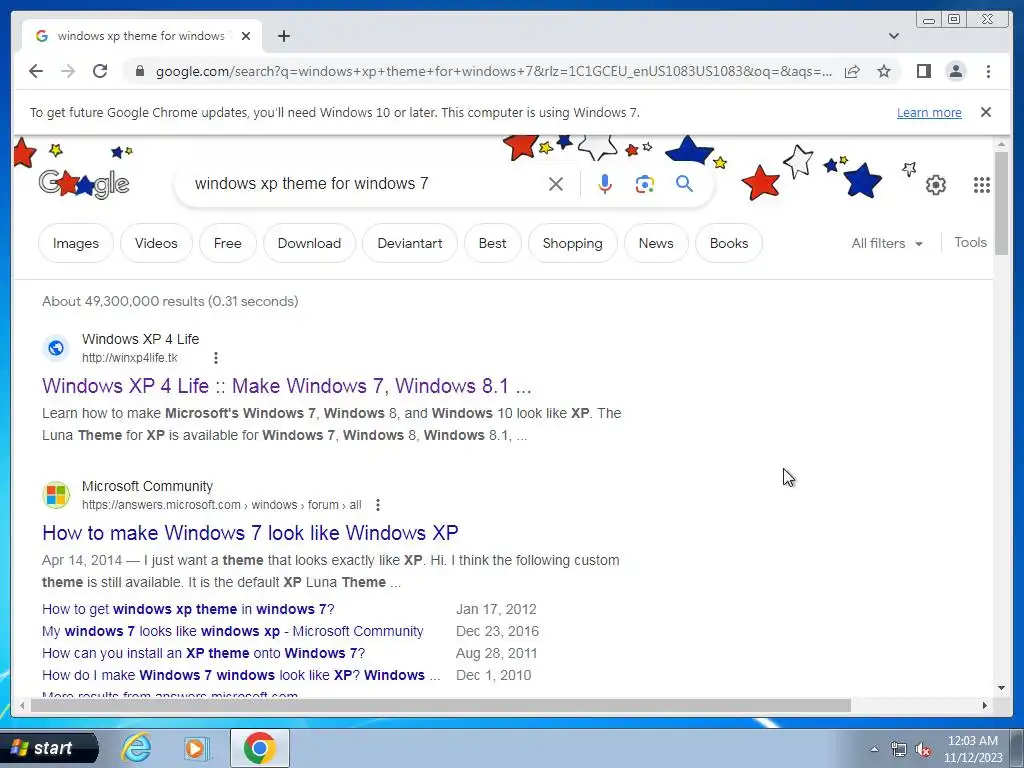The image size is (1024, 768).
Task: Open Google apps grid
Action: click(x=982, y=185)
